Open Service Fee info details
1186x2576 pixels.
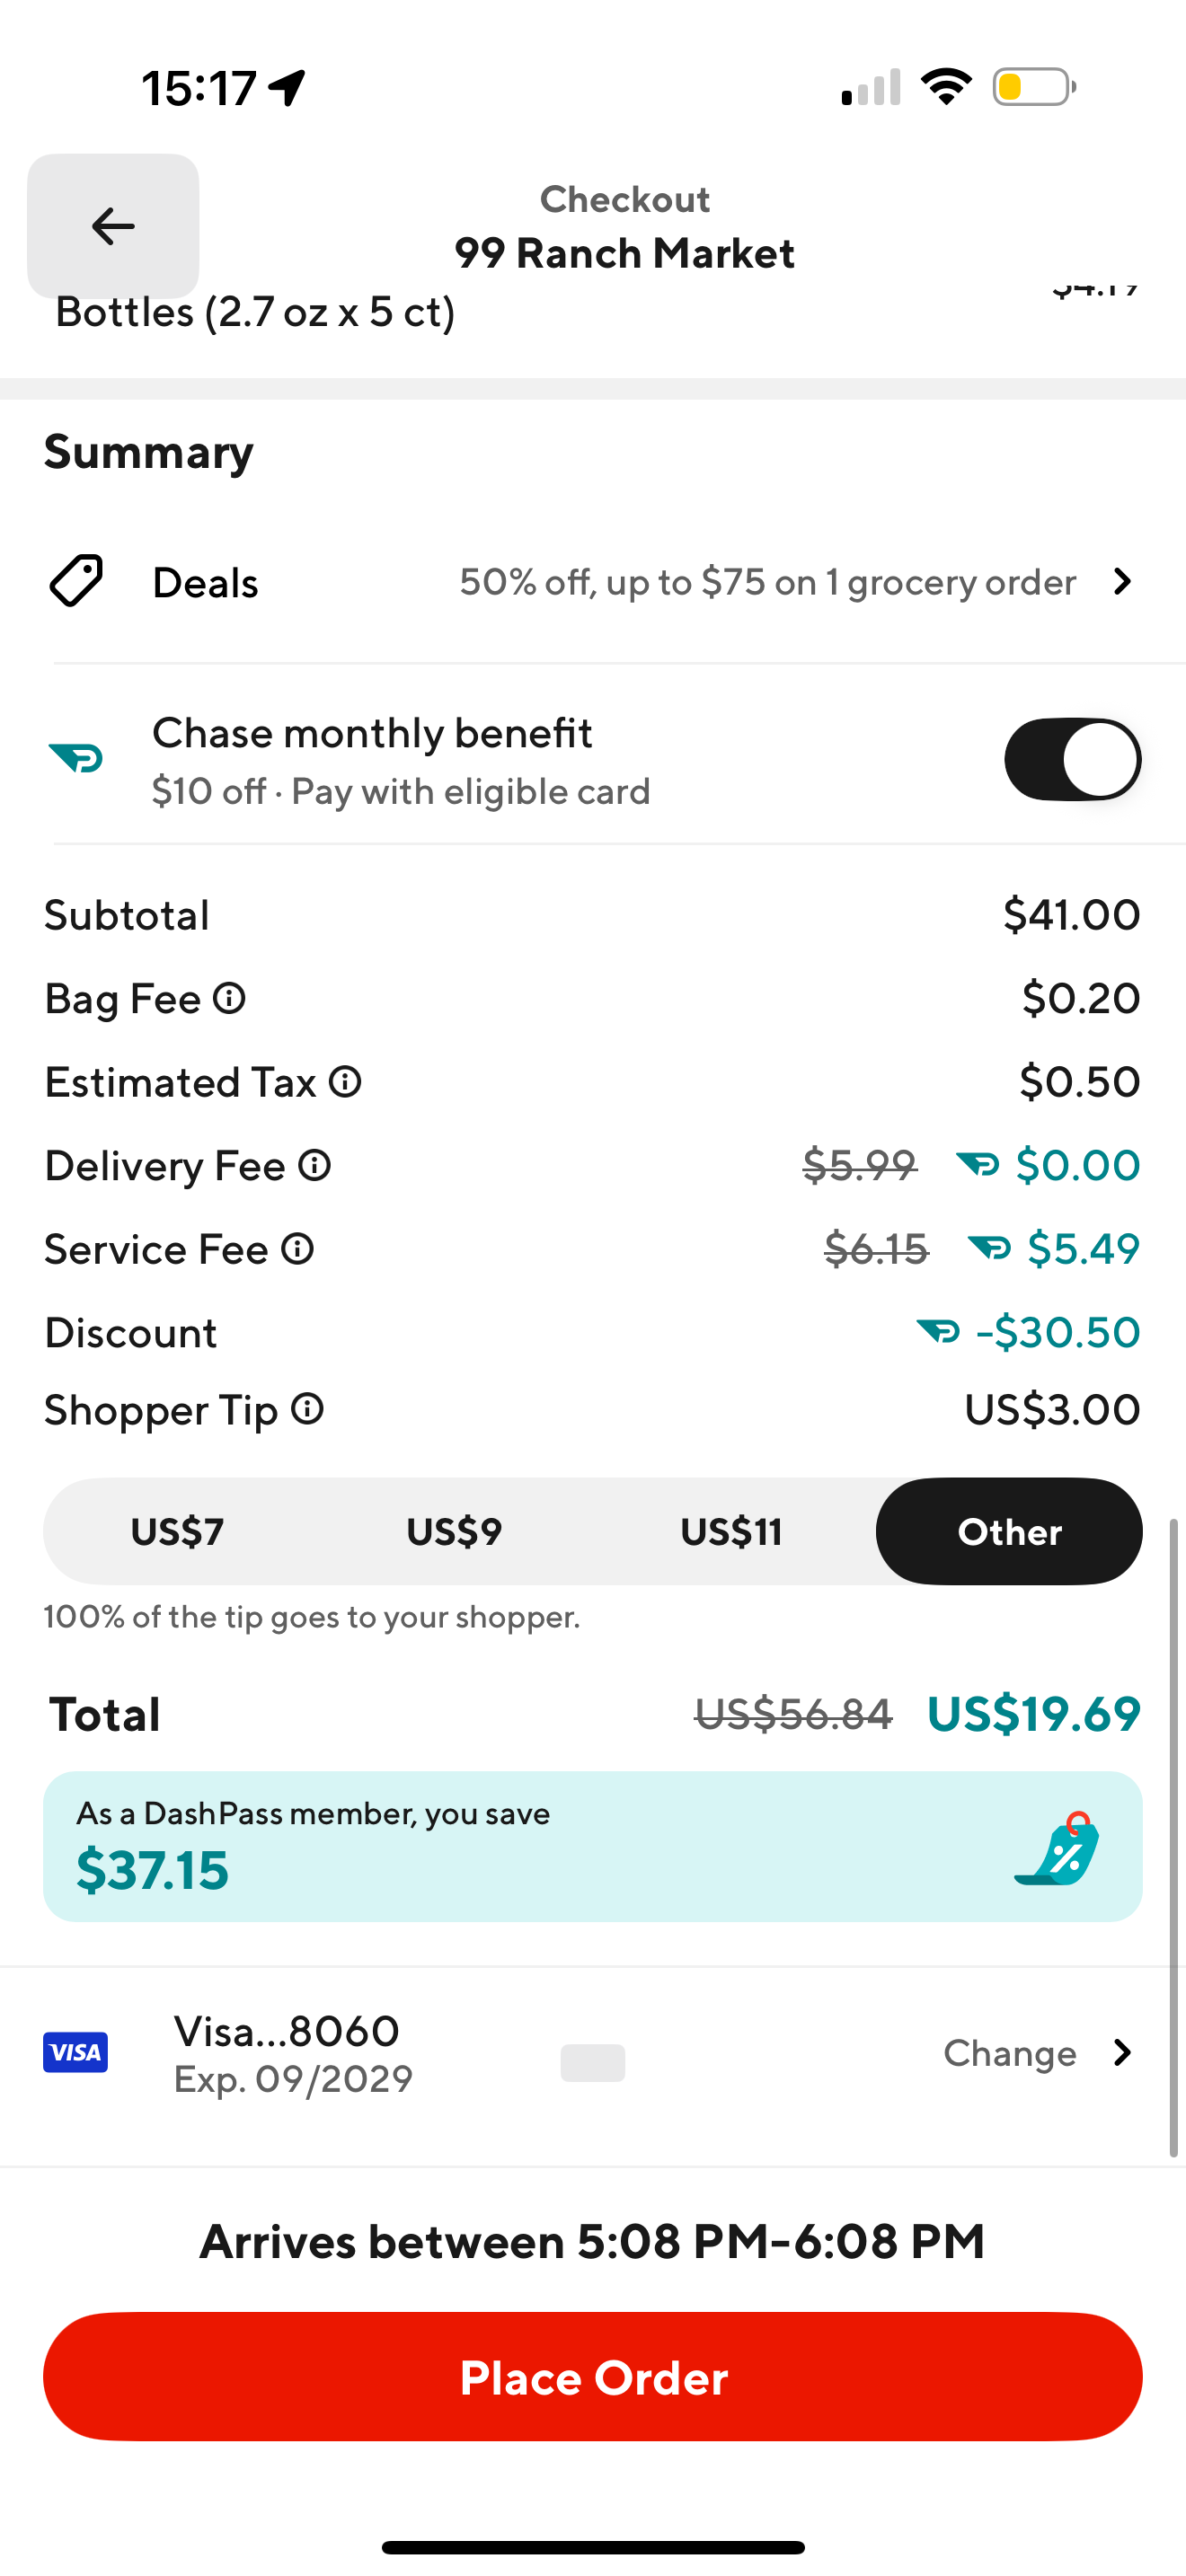point(298,1249)
